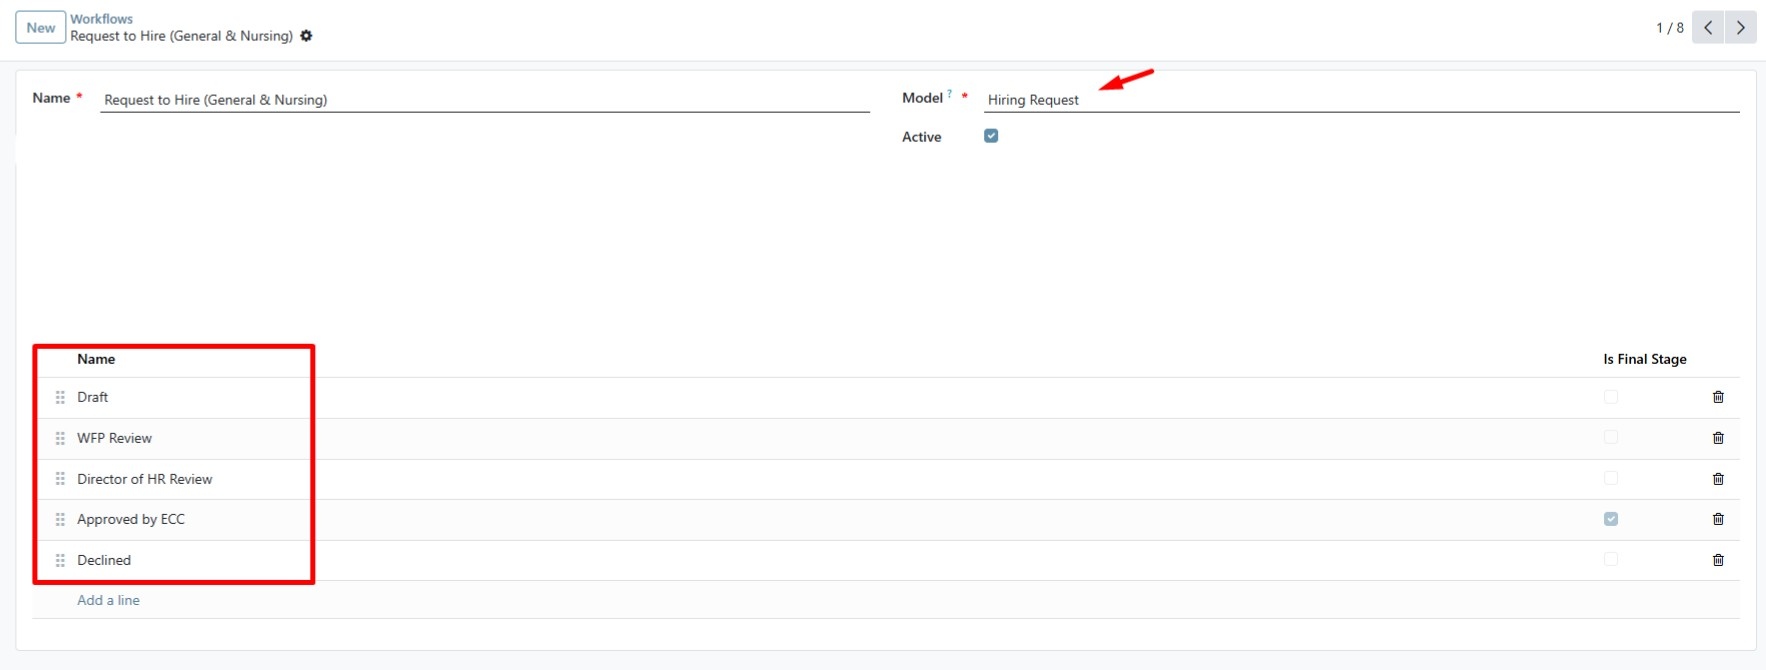Click the workflow Name input field
The height and width of the screenshot is (670, 1766).
484,100
